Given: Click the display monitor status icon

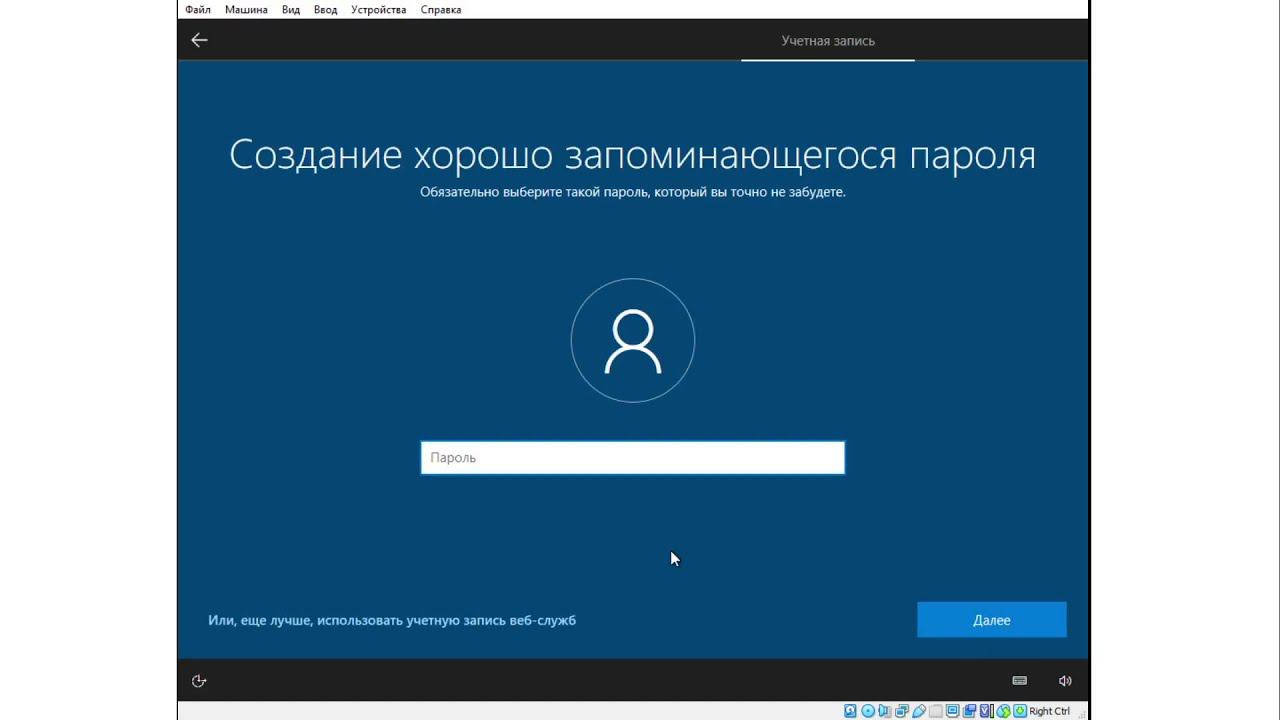Looking at the screenshot, I should coord(953,711).
